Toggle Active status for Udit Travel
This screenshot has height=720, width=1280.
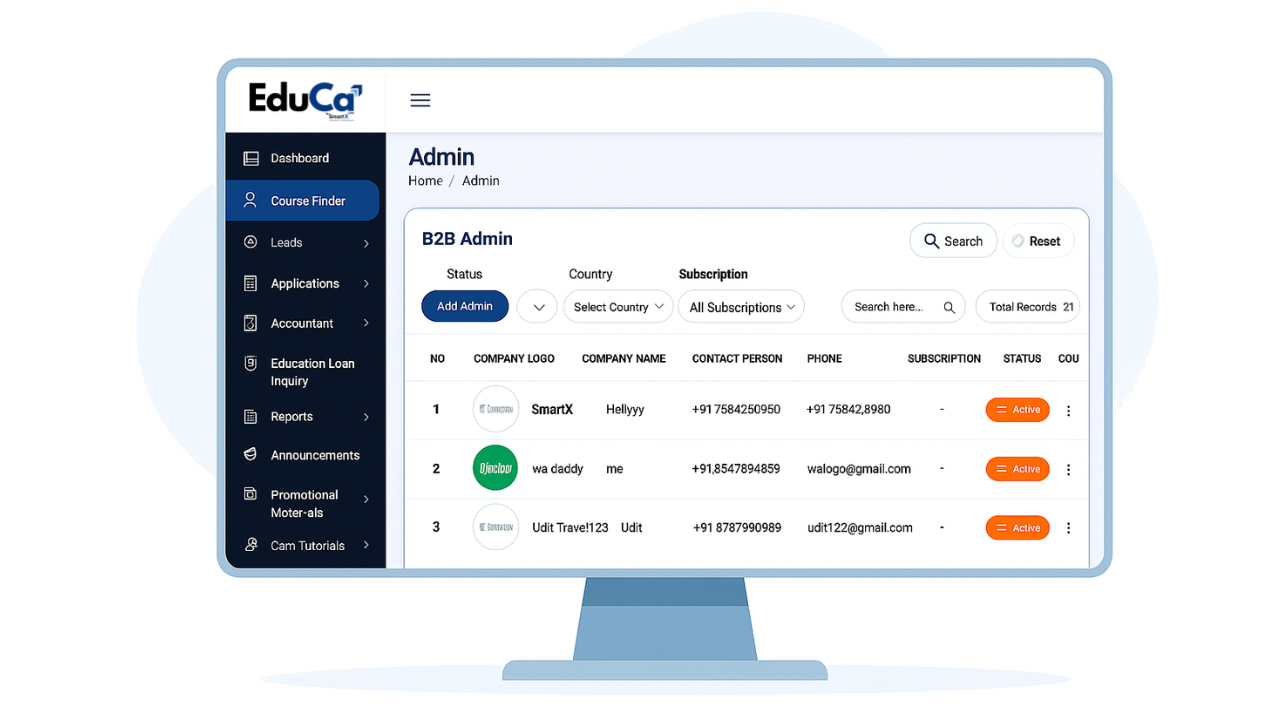click(1017, 528)
